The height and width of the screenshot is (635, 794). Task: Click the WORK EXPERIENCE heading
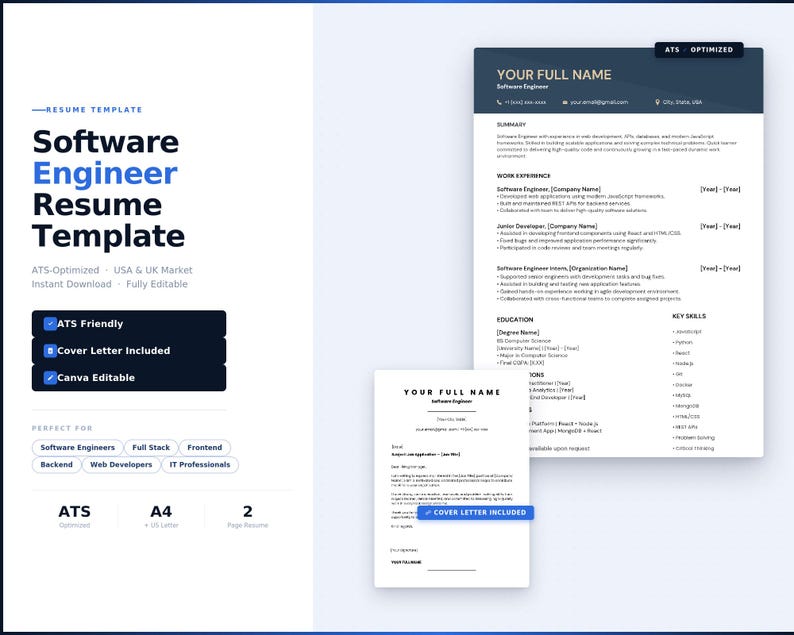(x=523, y=176)
